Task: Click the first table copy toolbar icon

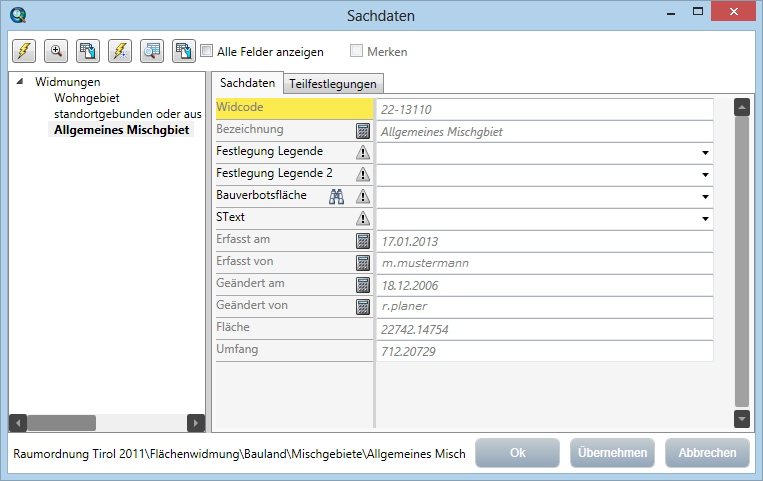Action: click(88, 51)
